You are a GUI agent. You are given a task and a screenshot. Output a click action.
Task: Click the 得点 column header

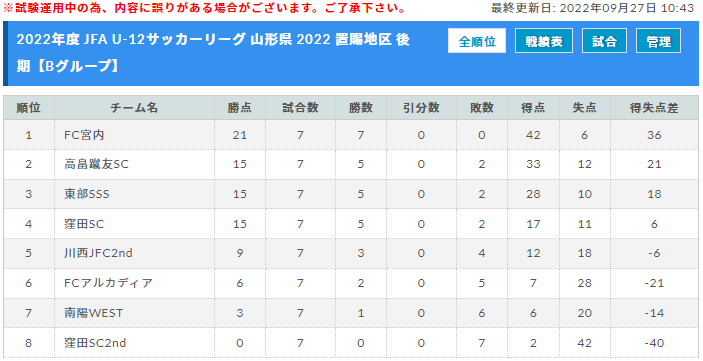[x=533, y=108]
